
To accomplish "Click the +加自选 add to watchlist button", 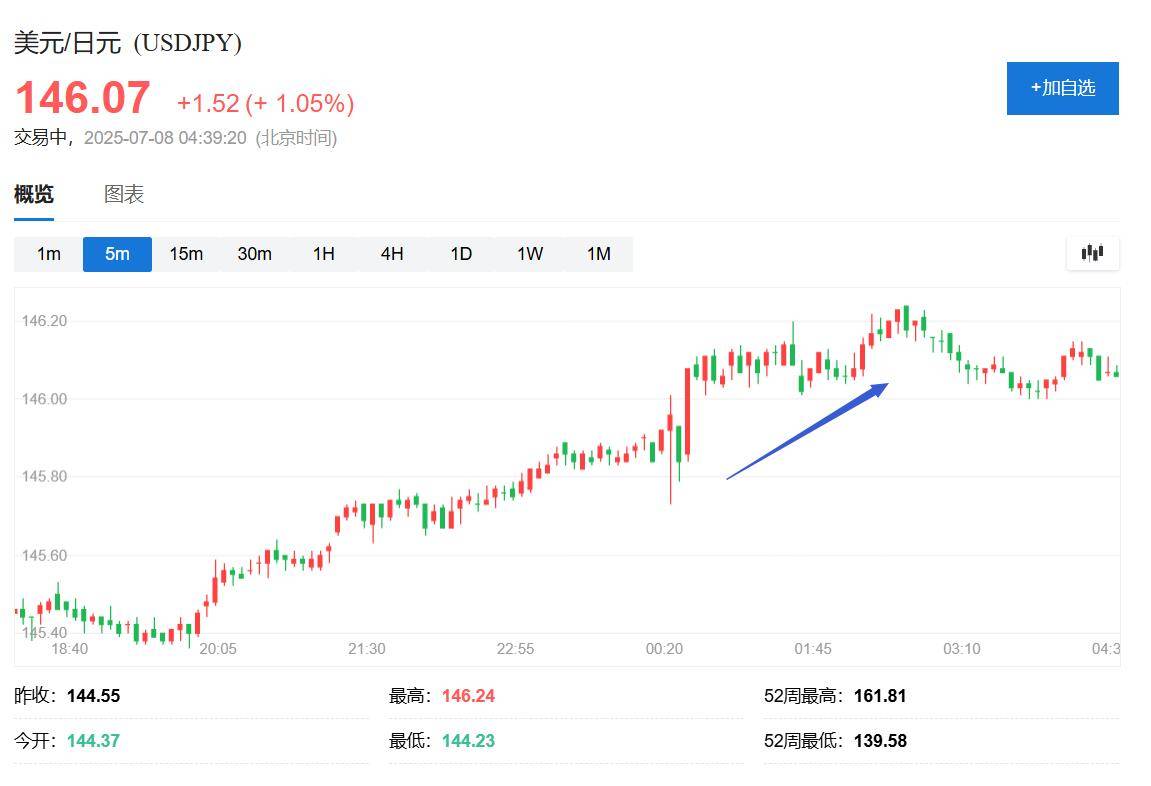I will [x=1062, y=88].
